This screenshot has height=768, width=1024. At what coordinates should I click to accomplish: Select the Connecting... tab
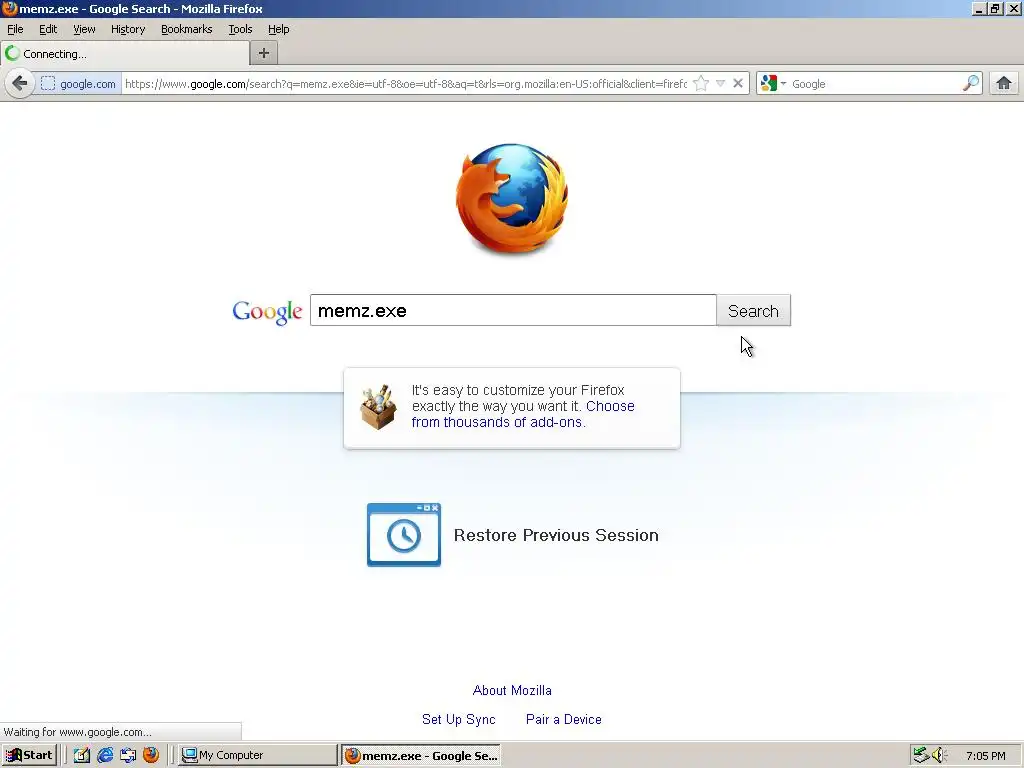point(125,54)
